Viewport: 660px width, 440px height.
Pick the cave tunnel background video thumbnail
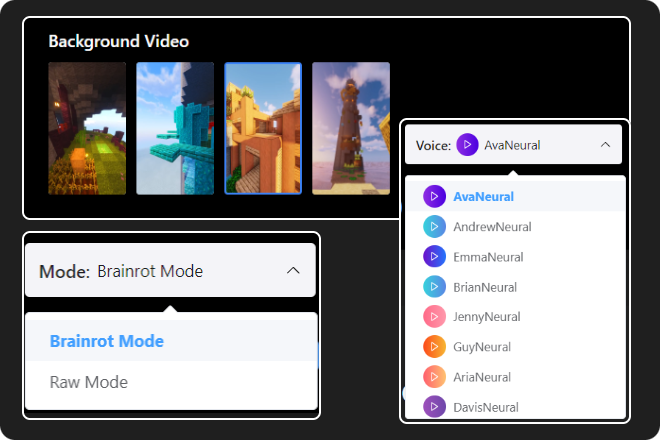coord(87,128)
